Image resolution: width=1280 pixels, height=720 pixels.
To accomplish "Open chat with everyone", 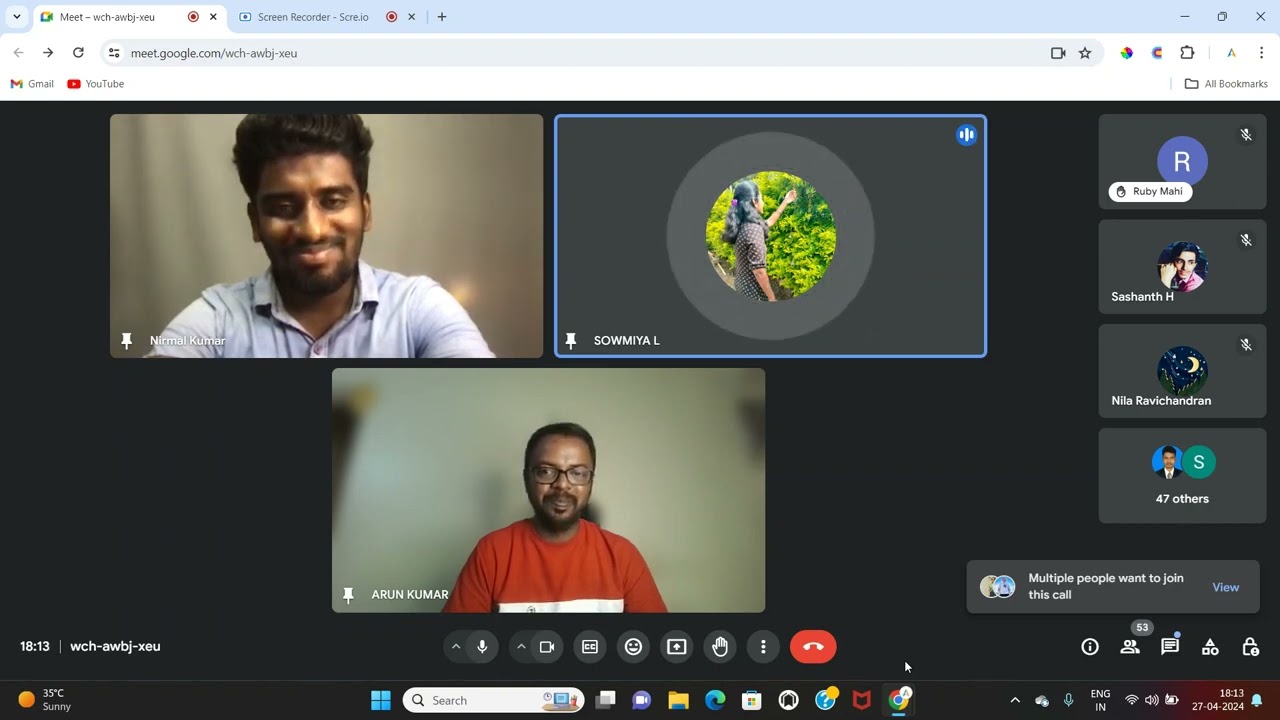I will [x=1170, y=647].
